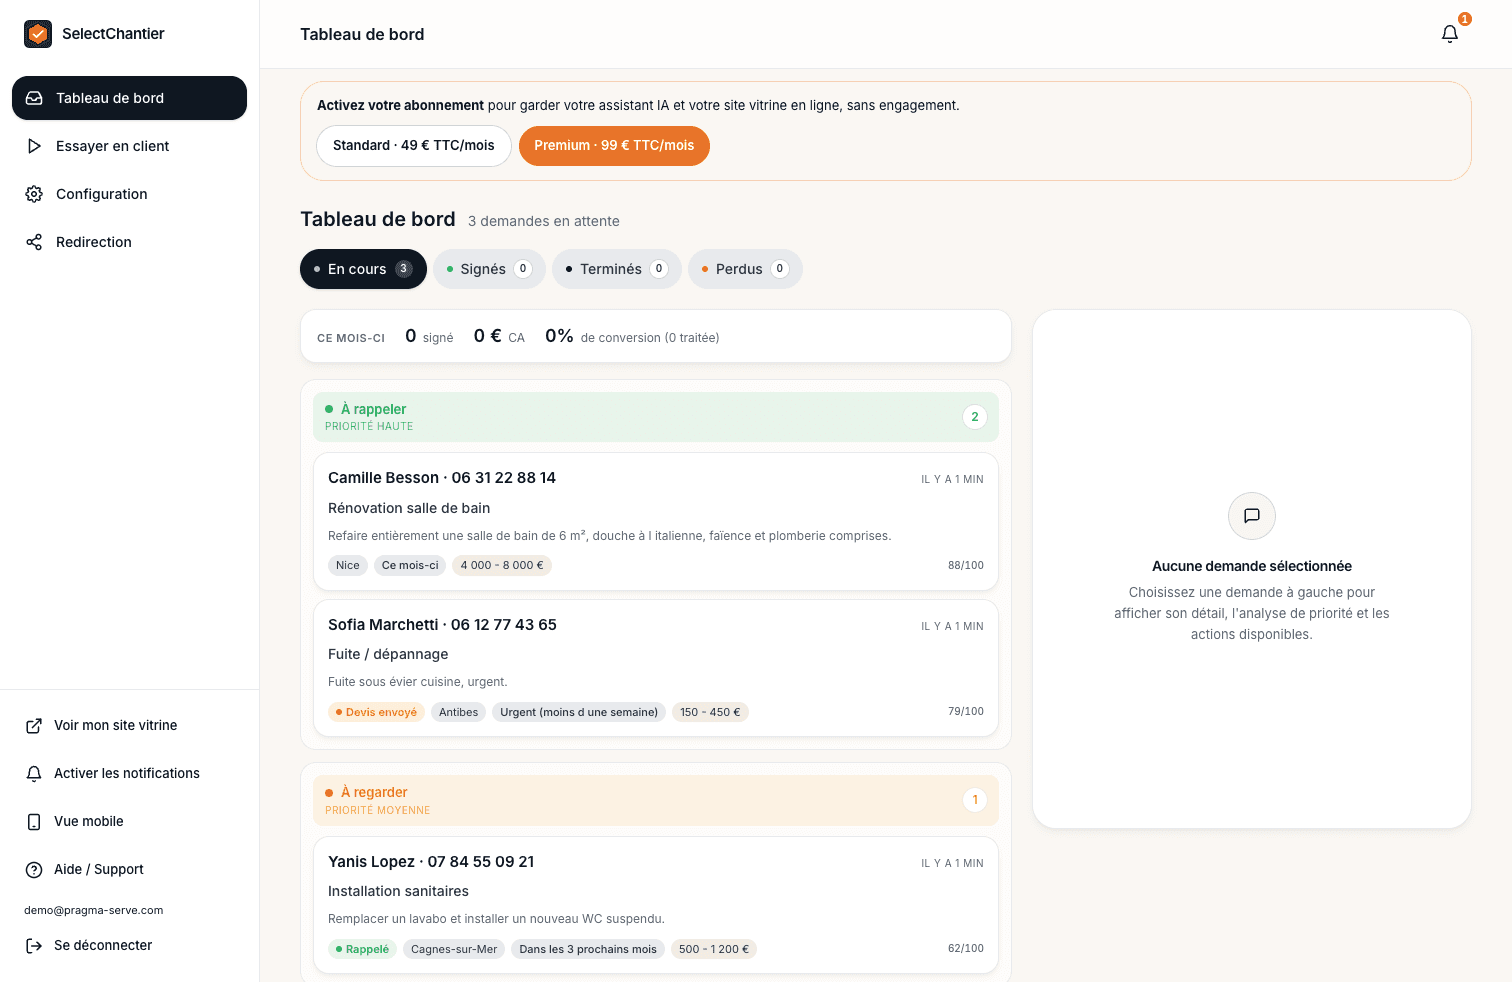This screenshot has height=982, width=1512.
Task: Click demo@pragma-serve.com email
Action: [94, 910]
